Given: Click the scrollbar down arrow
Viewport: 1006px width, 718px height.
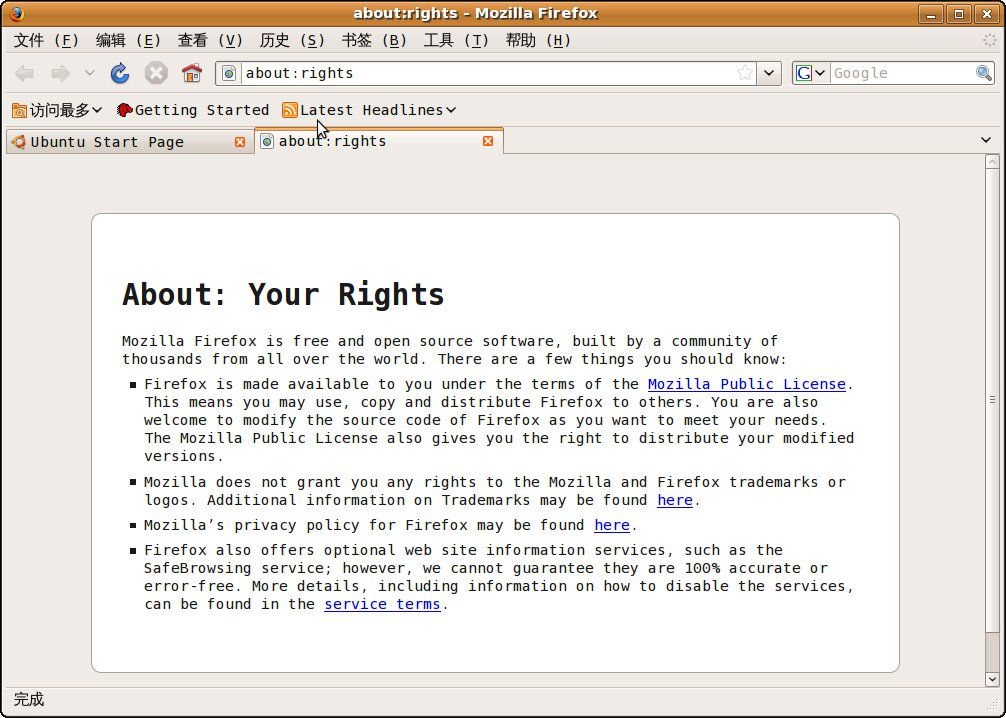Looking at the screenshot, I should click(993, 679).
